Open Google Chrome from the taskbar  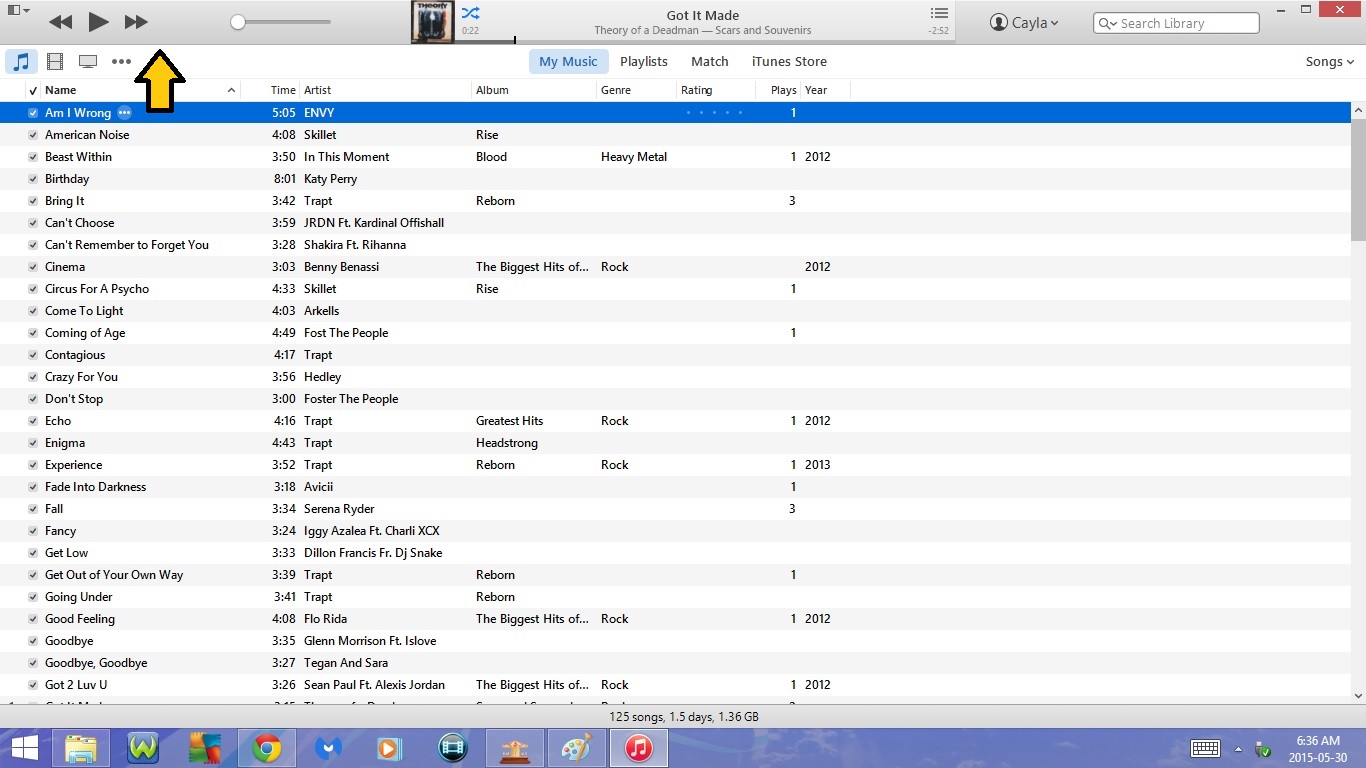pos(266,748)
